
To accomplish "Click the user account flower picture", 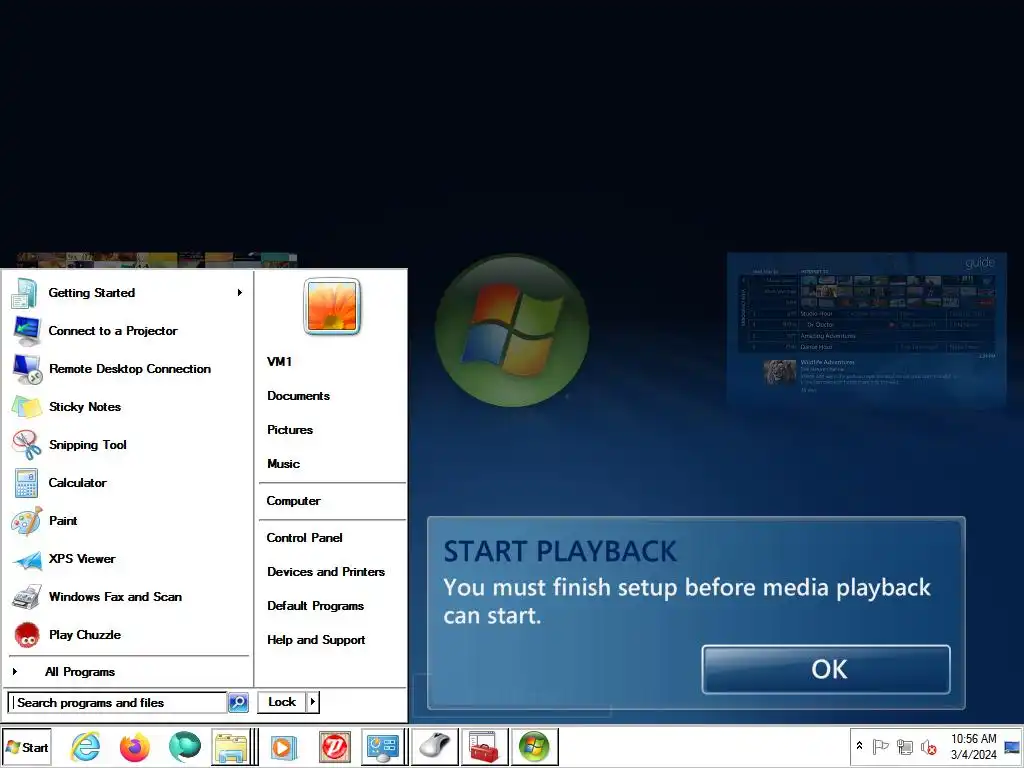I will click(332, 306).
